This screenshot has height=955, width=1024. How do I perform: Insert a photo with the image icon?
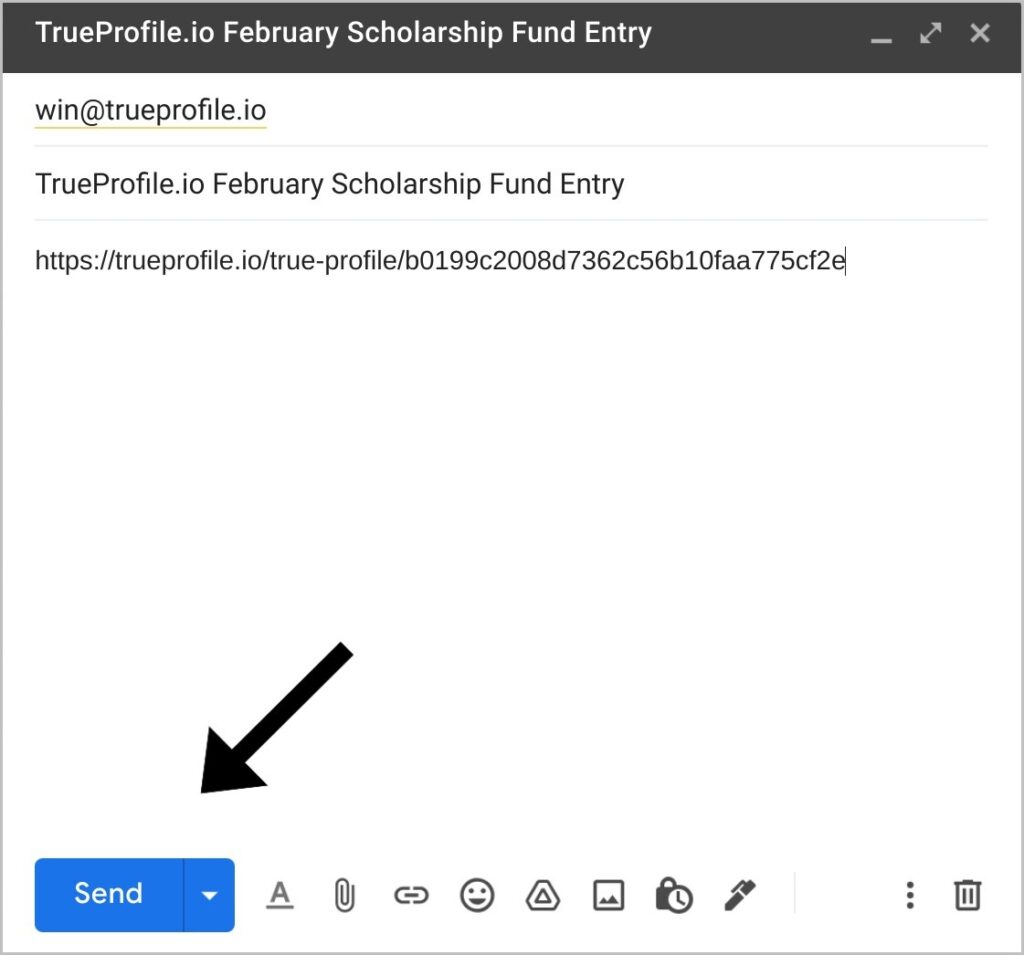[x=609, y=895]
